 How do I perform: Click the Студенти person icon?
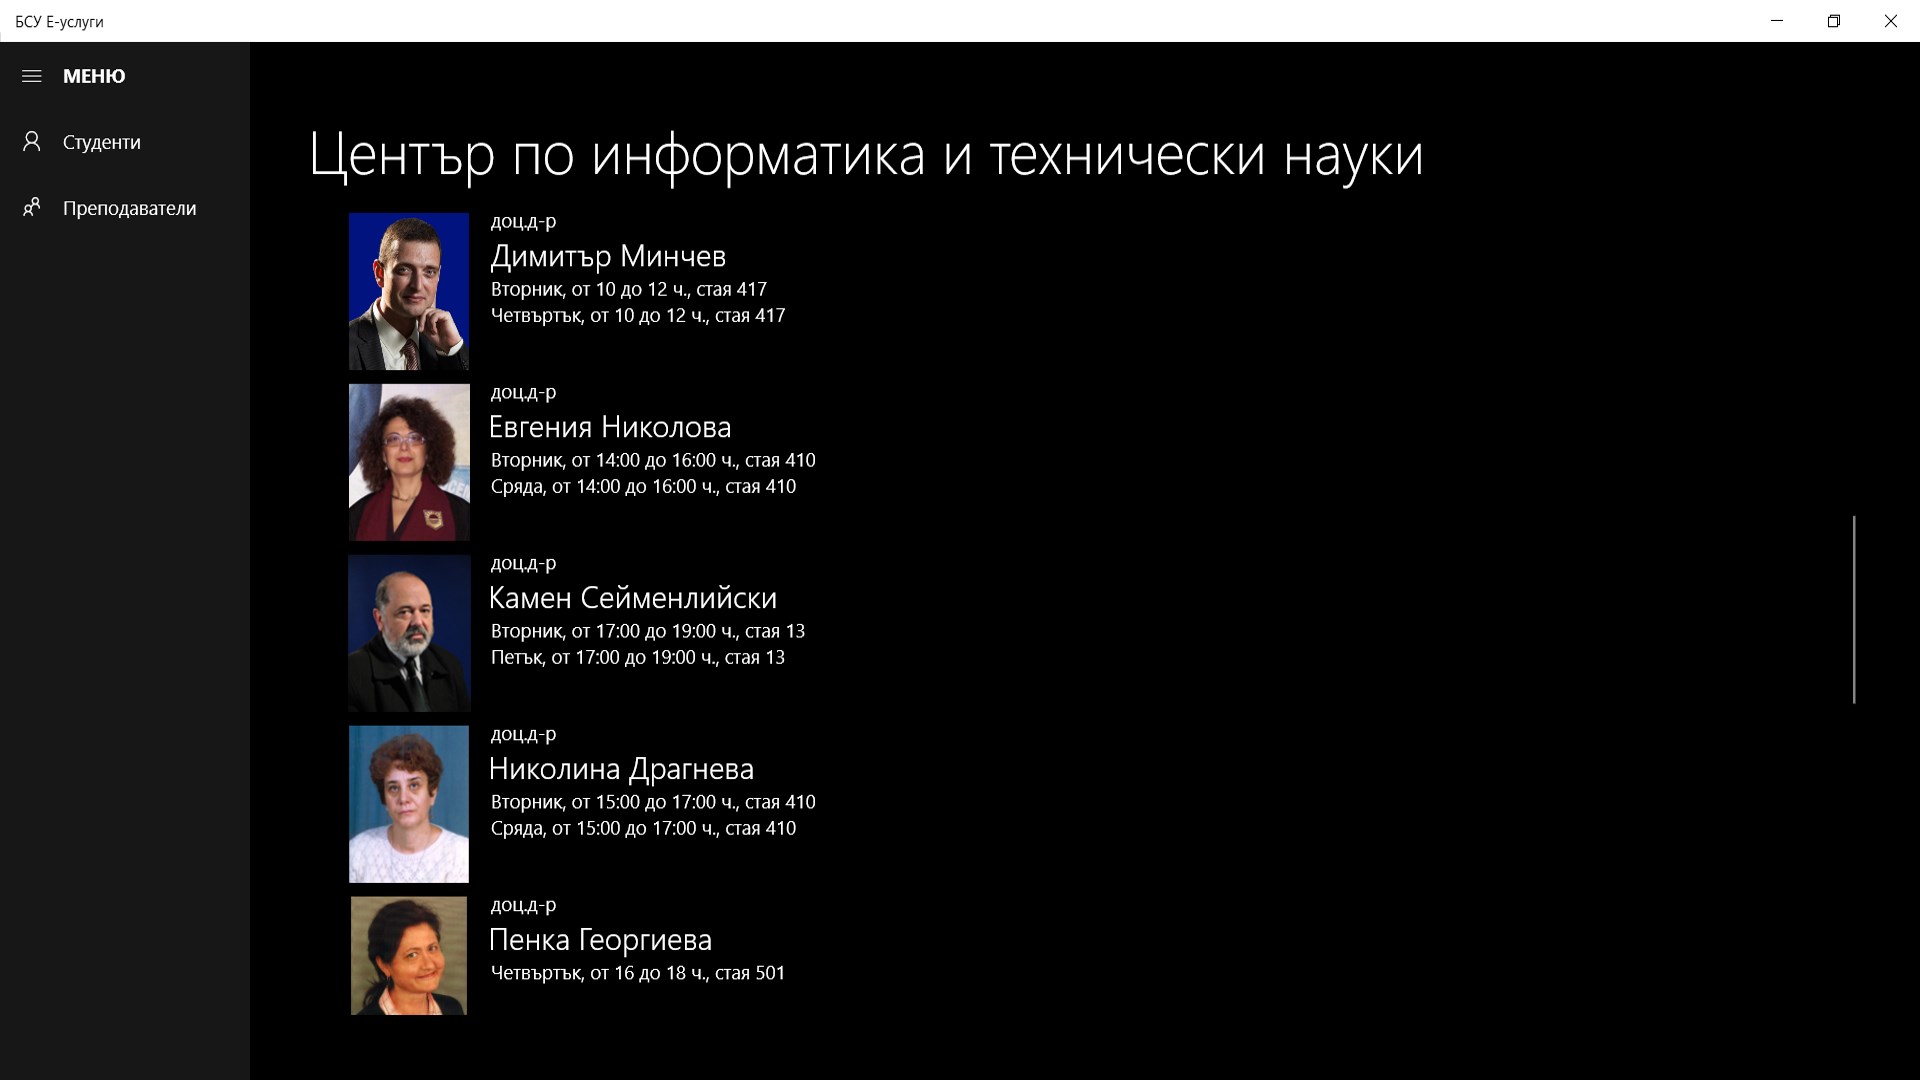(x=32, y=142)
